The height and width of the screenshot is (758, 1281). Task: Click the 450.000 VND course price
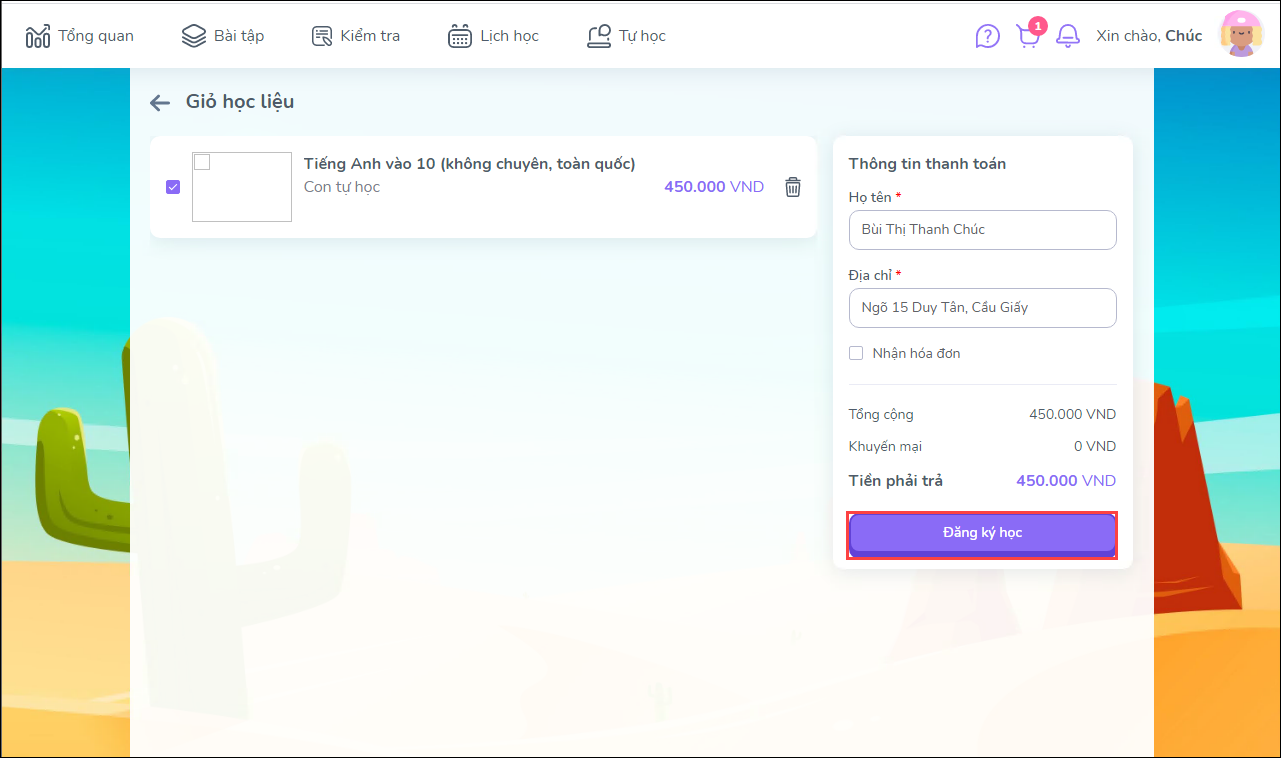point(714,187)
